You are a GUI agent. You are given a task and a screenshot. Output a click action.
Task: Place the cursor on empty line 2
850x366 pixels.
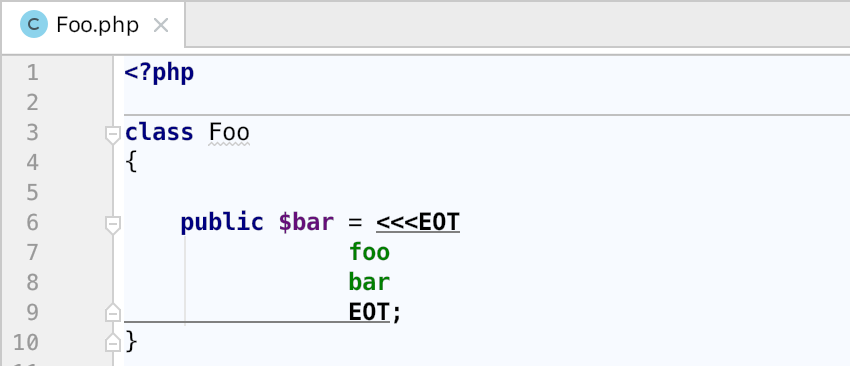click(x=487, y=102)
